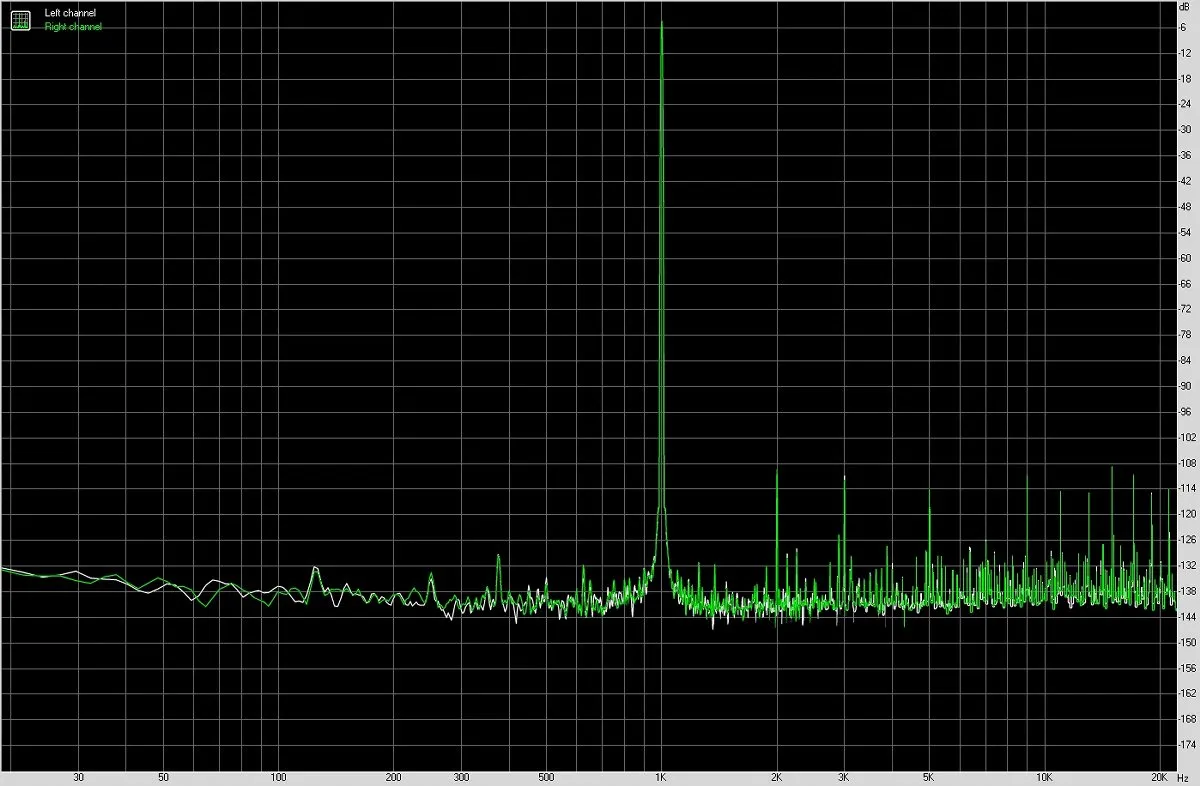The width and height of the screenshot is (1200, 786).
Task: Select the 'Left channel' legend entry
Action: click(x=70, y=13)
